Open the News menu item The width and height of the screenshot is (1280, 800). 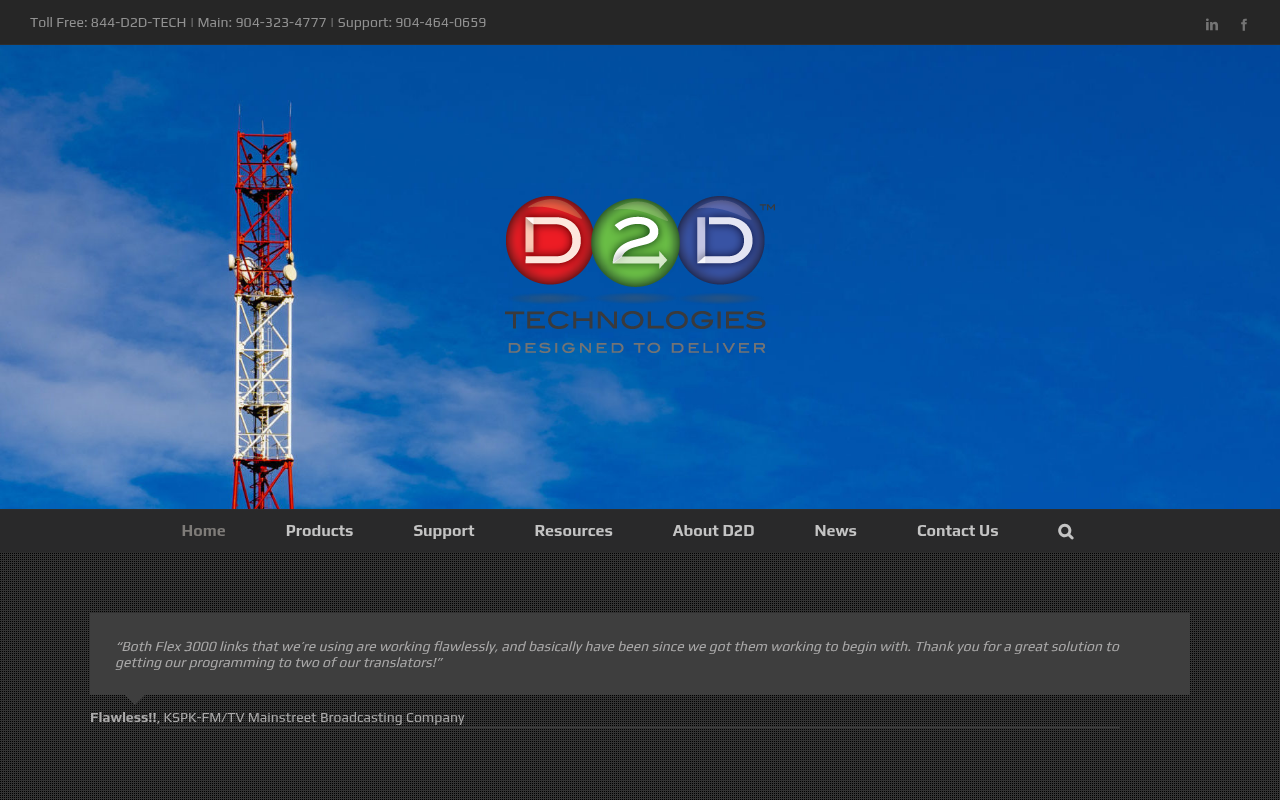tap(835, 531)
